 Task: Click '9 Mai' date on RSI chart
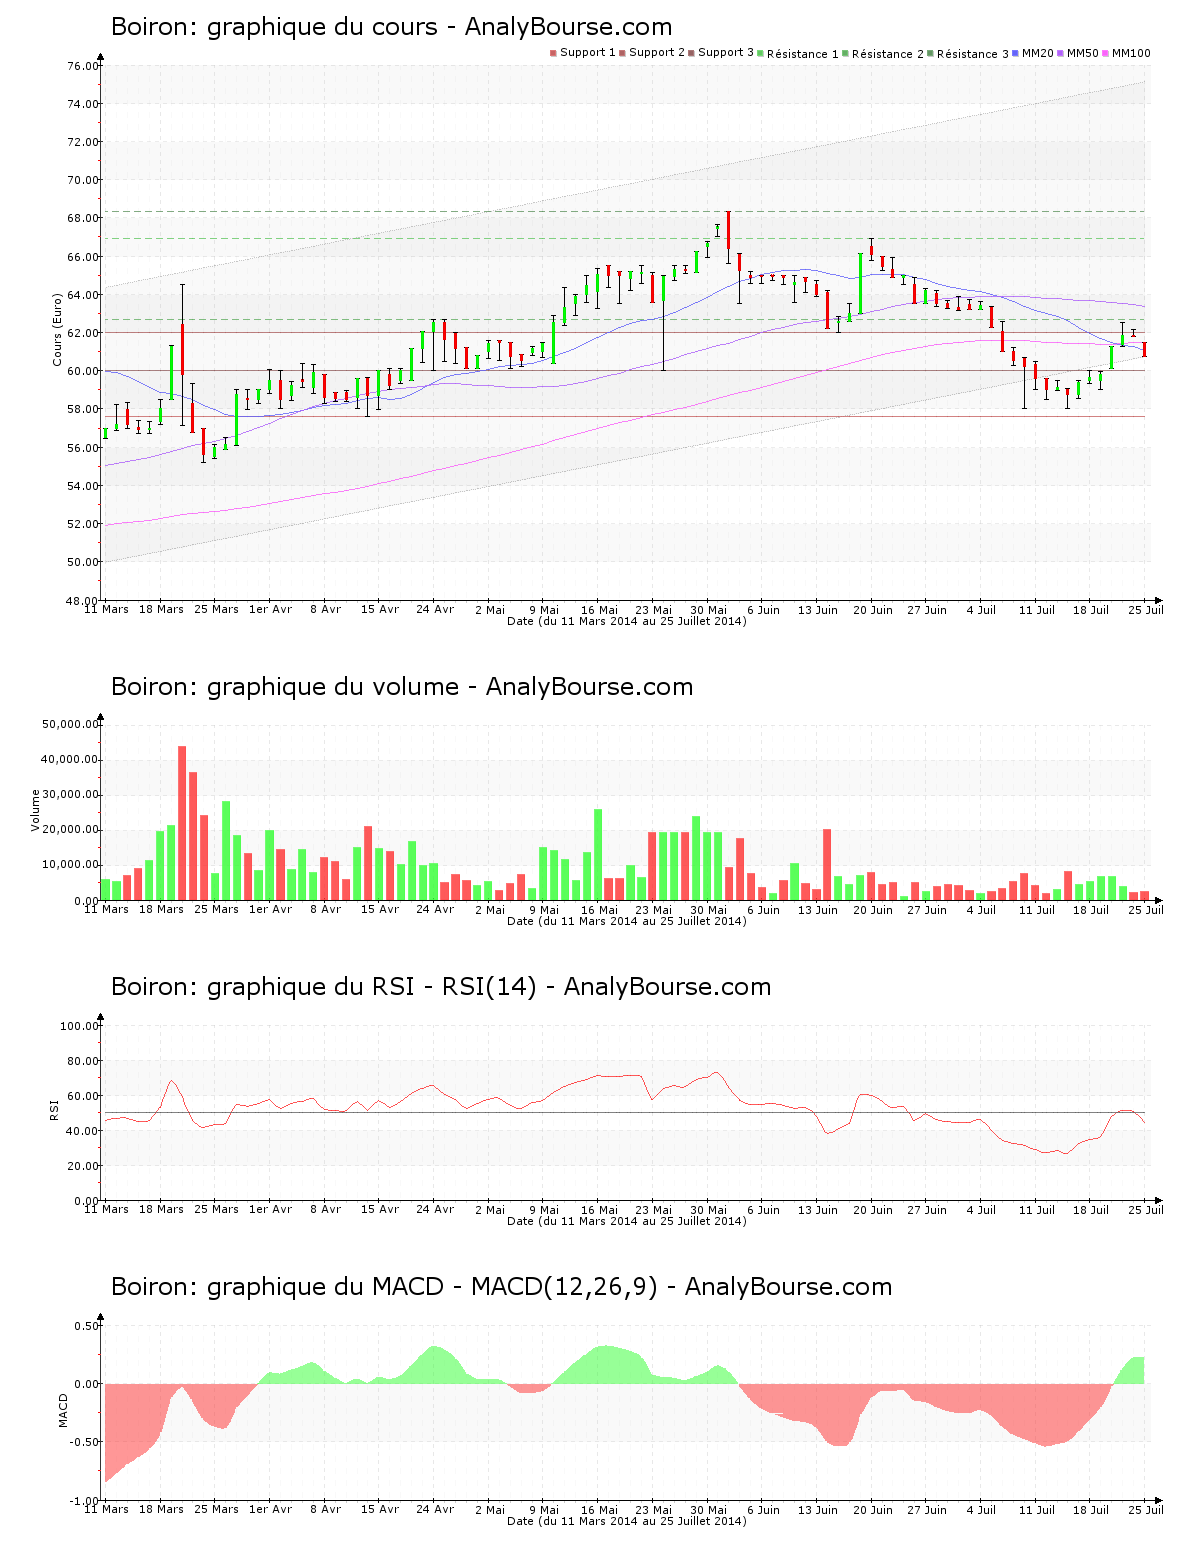pos(544,1209)
